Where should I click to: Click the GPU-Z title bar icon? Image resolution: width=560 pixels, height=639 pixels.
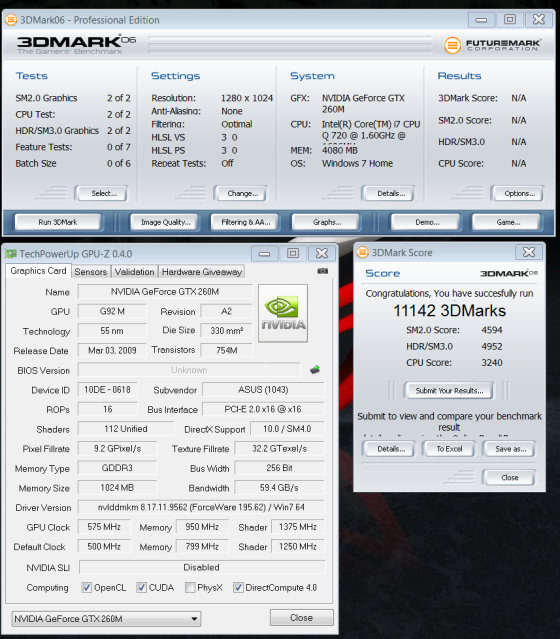coord(11,254)
